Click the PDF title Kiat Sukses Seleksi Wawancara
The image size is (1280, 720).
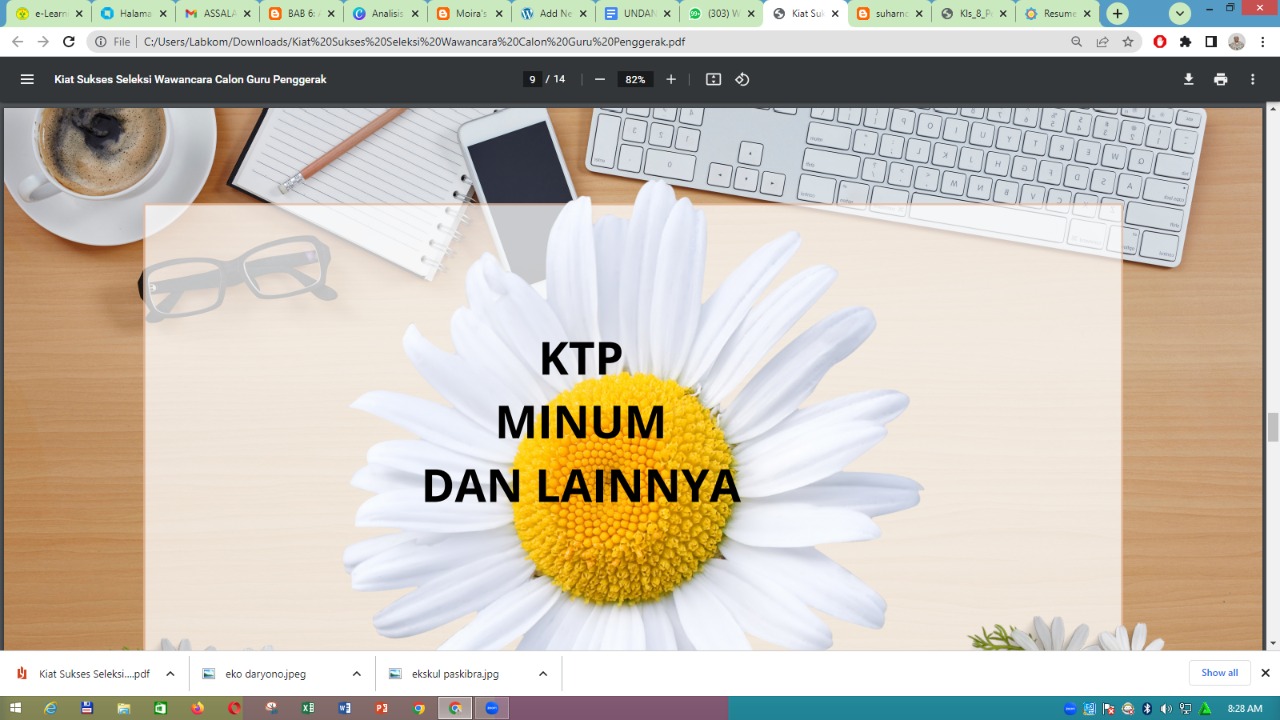coord(190,79)
